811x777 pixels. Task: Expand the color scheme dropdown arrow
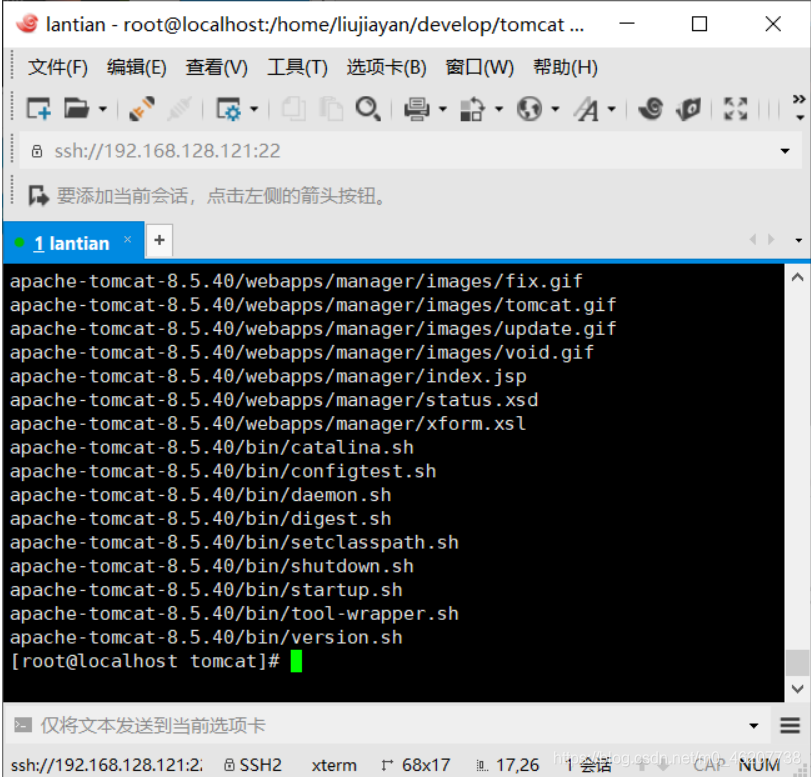pos(499,109)
